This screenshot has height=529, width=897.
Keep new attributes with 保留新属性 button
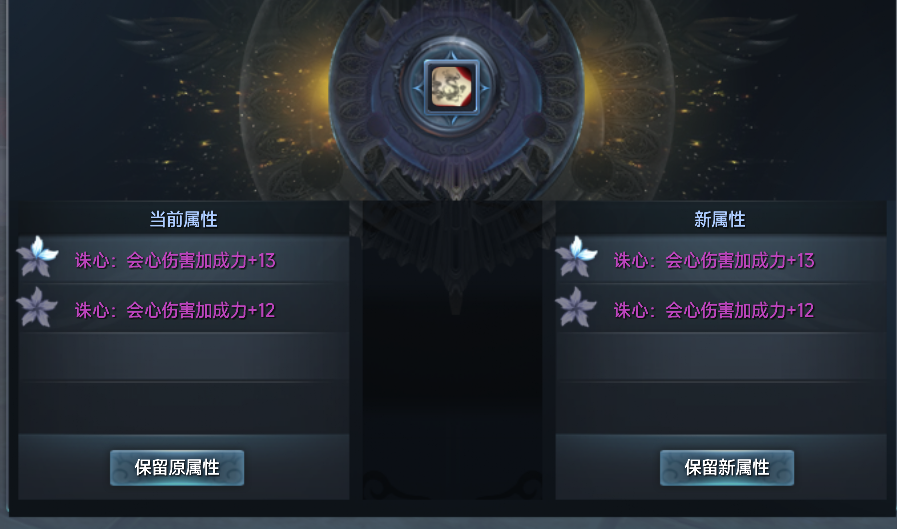pyautogui.click(x=727, y=468)
